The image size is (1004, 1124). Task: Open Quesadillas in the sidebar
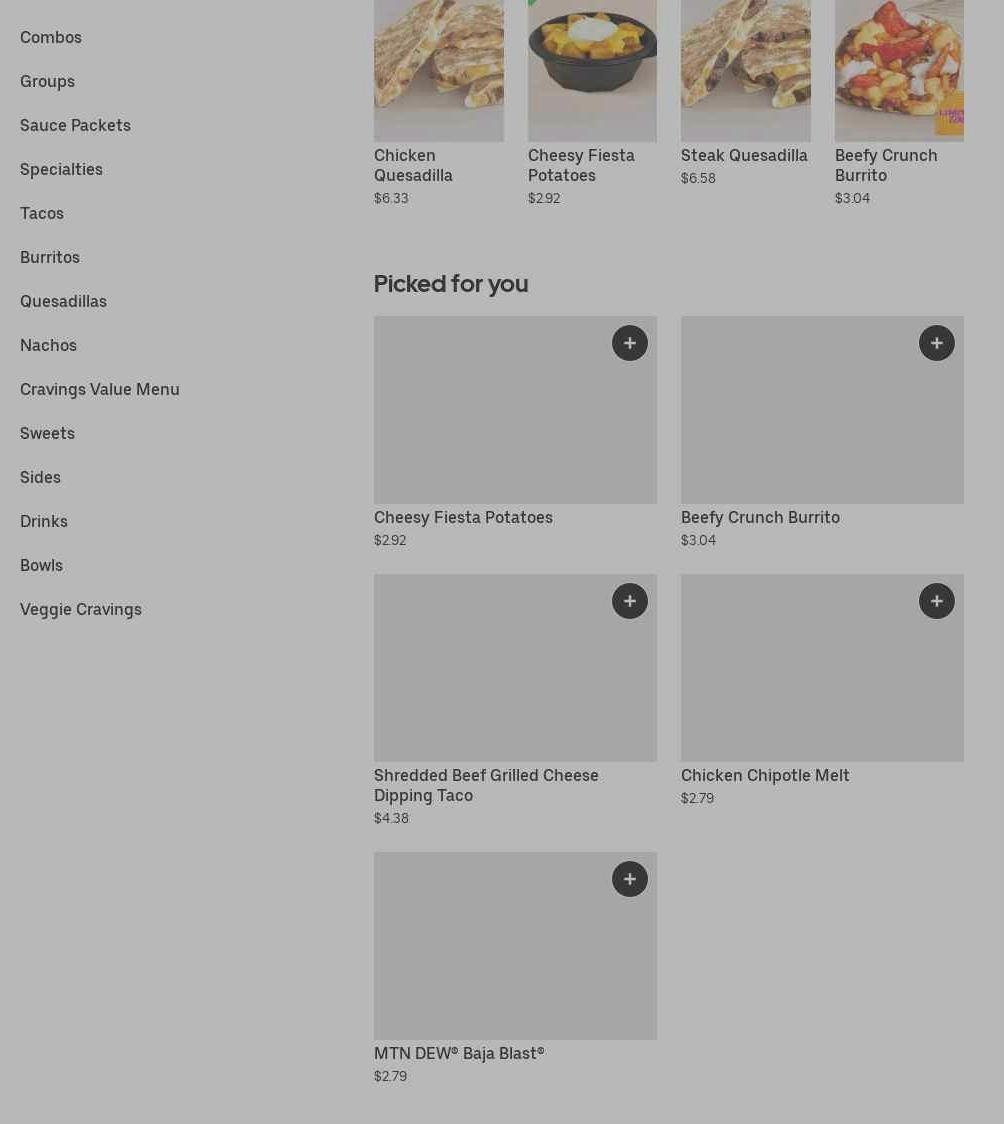pos(63,301)
